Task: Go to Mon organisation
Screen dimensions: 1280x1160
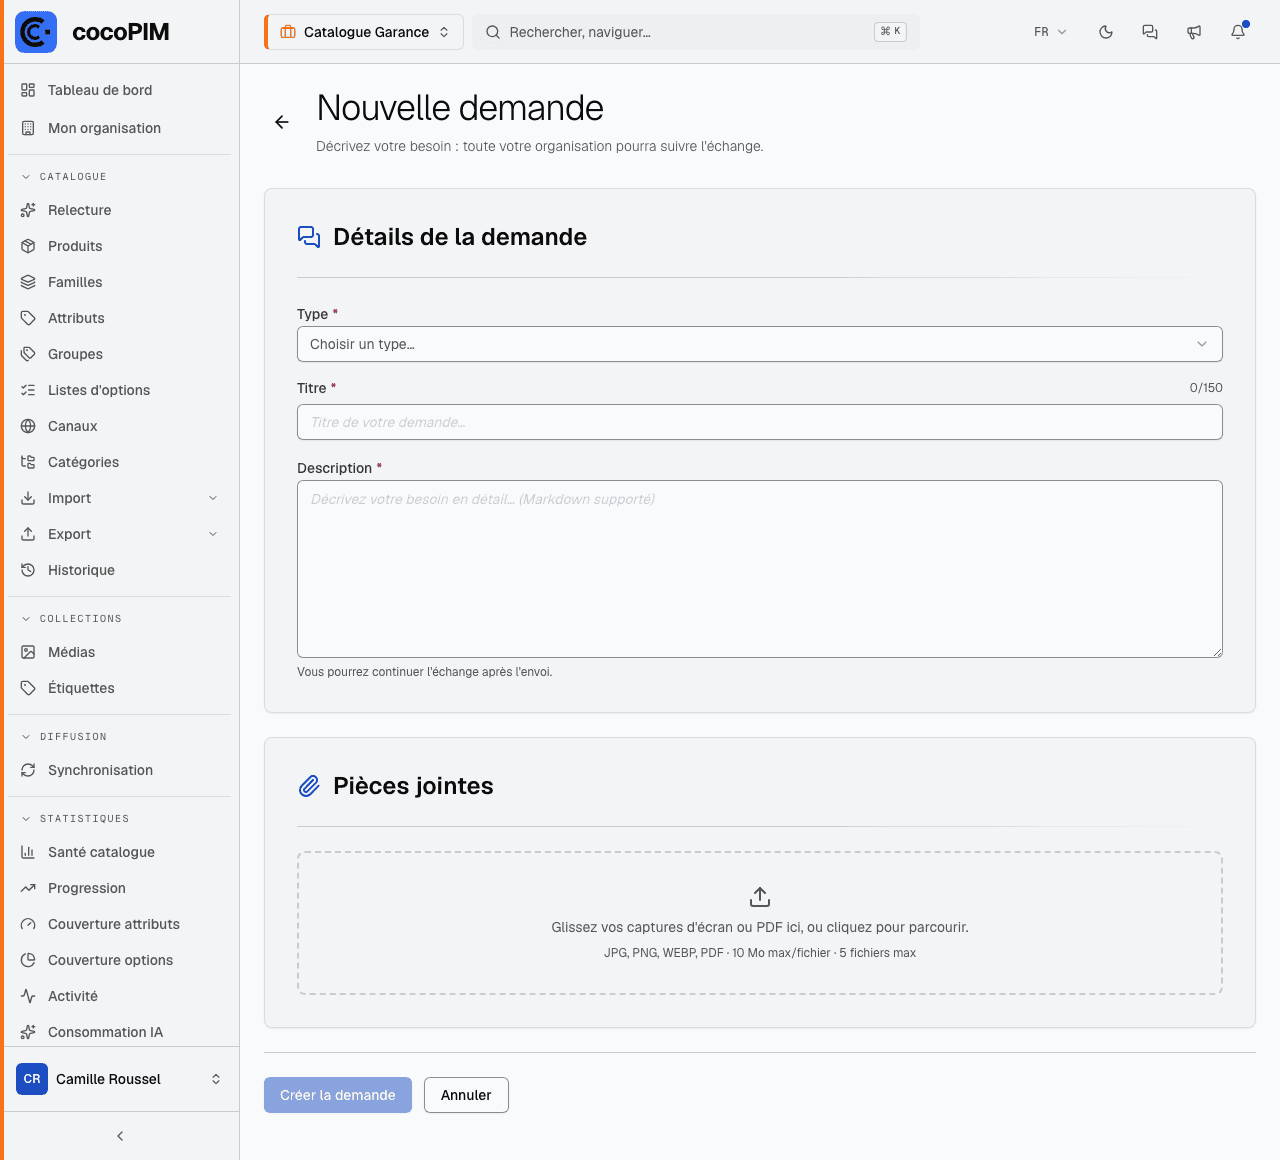Action: 120,128
